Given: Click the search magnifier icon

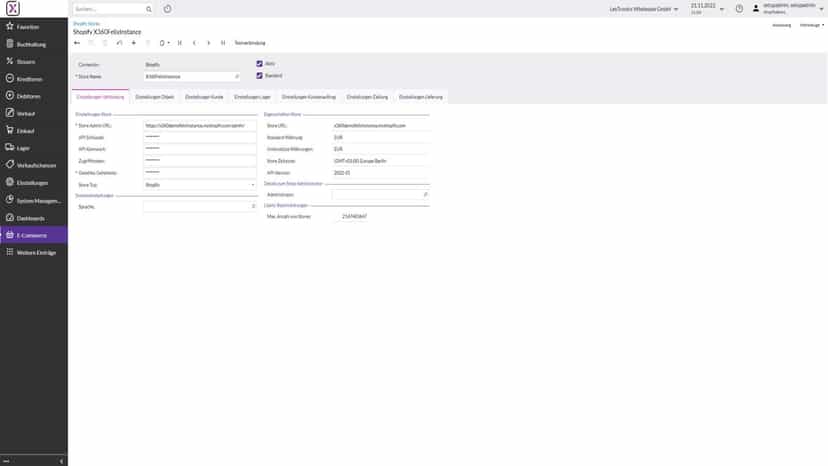Looking at the screenshot, I should (x=149, y=9).
